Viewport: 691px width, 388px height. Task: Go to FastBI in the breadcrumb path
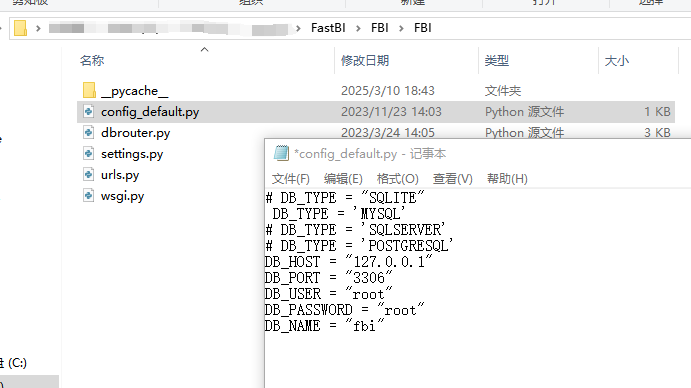point(328,28)
